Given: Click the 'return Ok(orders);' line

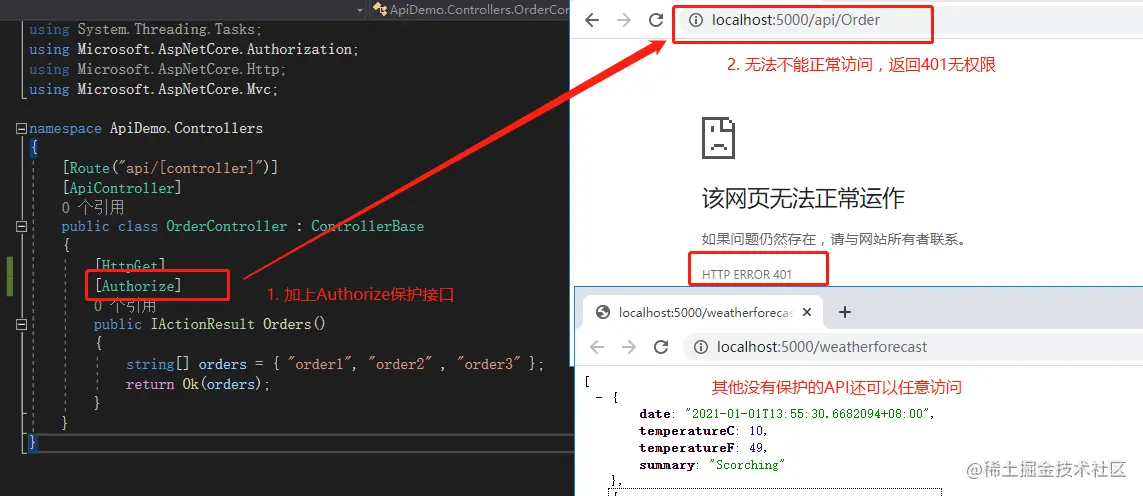Looking at the screenshot, I should 198,384.
